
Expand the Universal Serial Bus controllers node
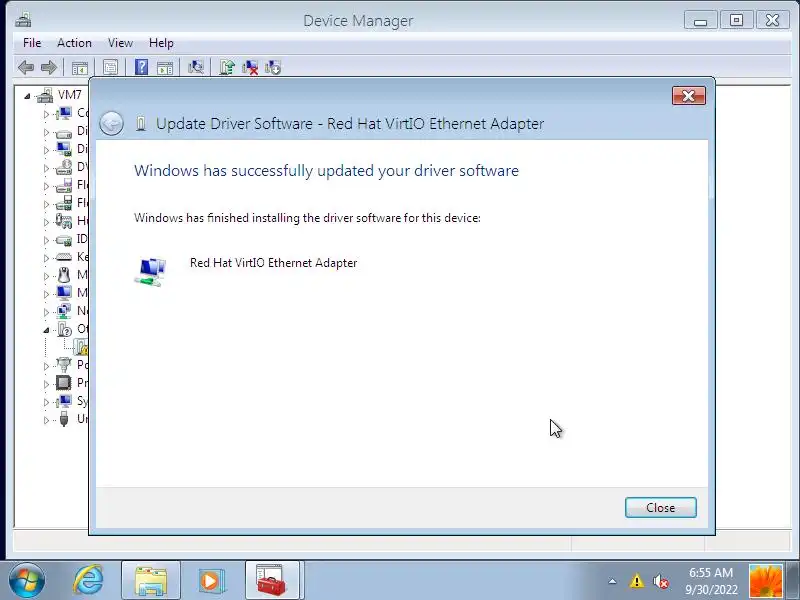tap(46, 420)
